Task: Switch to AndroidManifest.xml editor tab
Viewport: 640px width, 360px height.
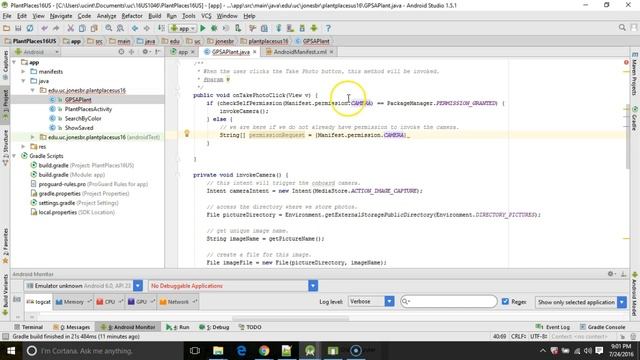Action: (300, 52)
